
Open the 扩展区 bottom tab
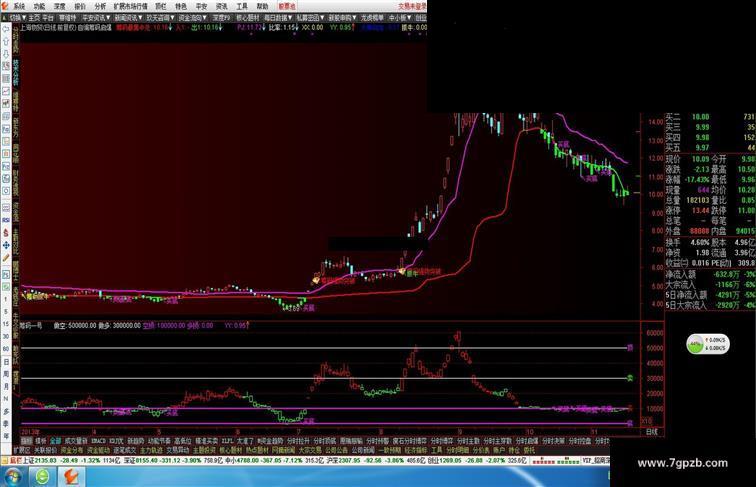(x=22, y=450)
